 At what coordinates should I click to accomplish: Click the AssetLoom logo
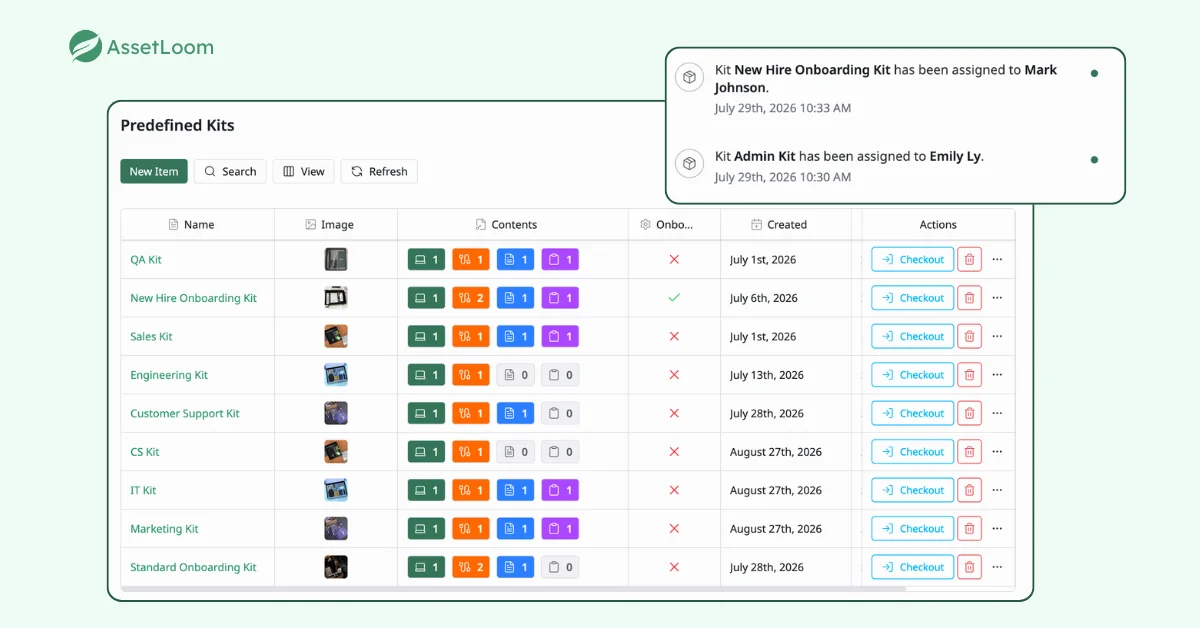[x=141, y=47]
